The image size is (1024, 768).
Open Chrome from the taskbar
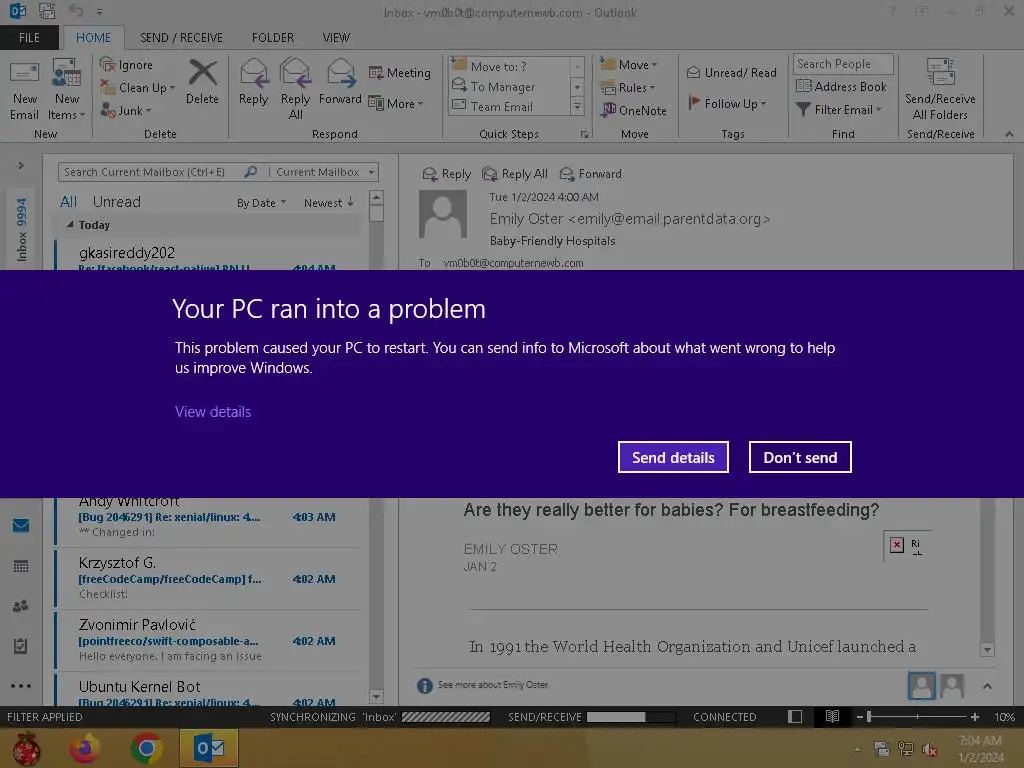(x=146, y=748)
